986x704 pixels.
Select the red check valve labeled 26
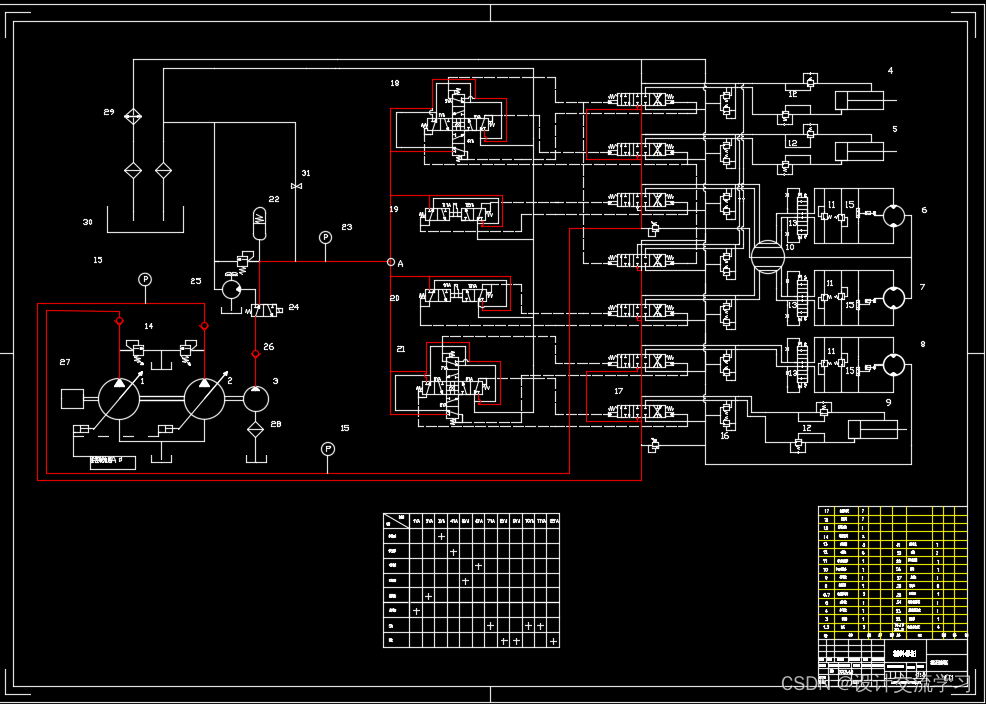click(x=255, y=354)
